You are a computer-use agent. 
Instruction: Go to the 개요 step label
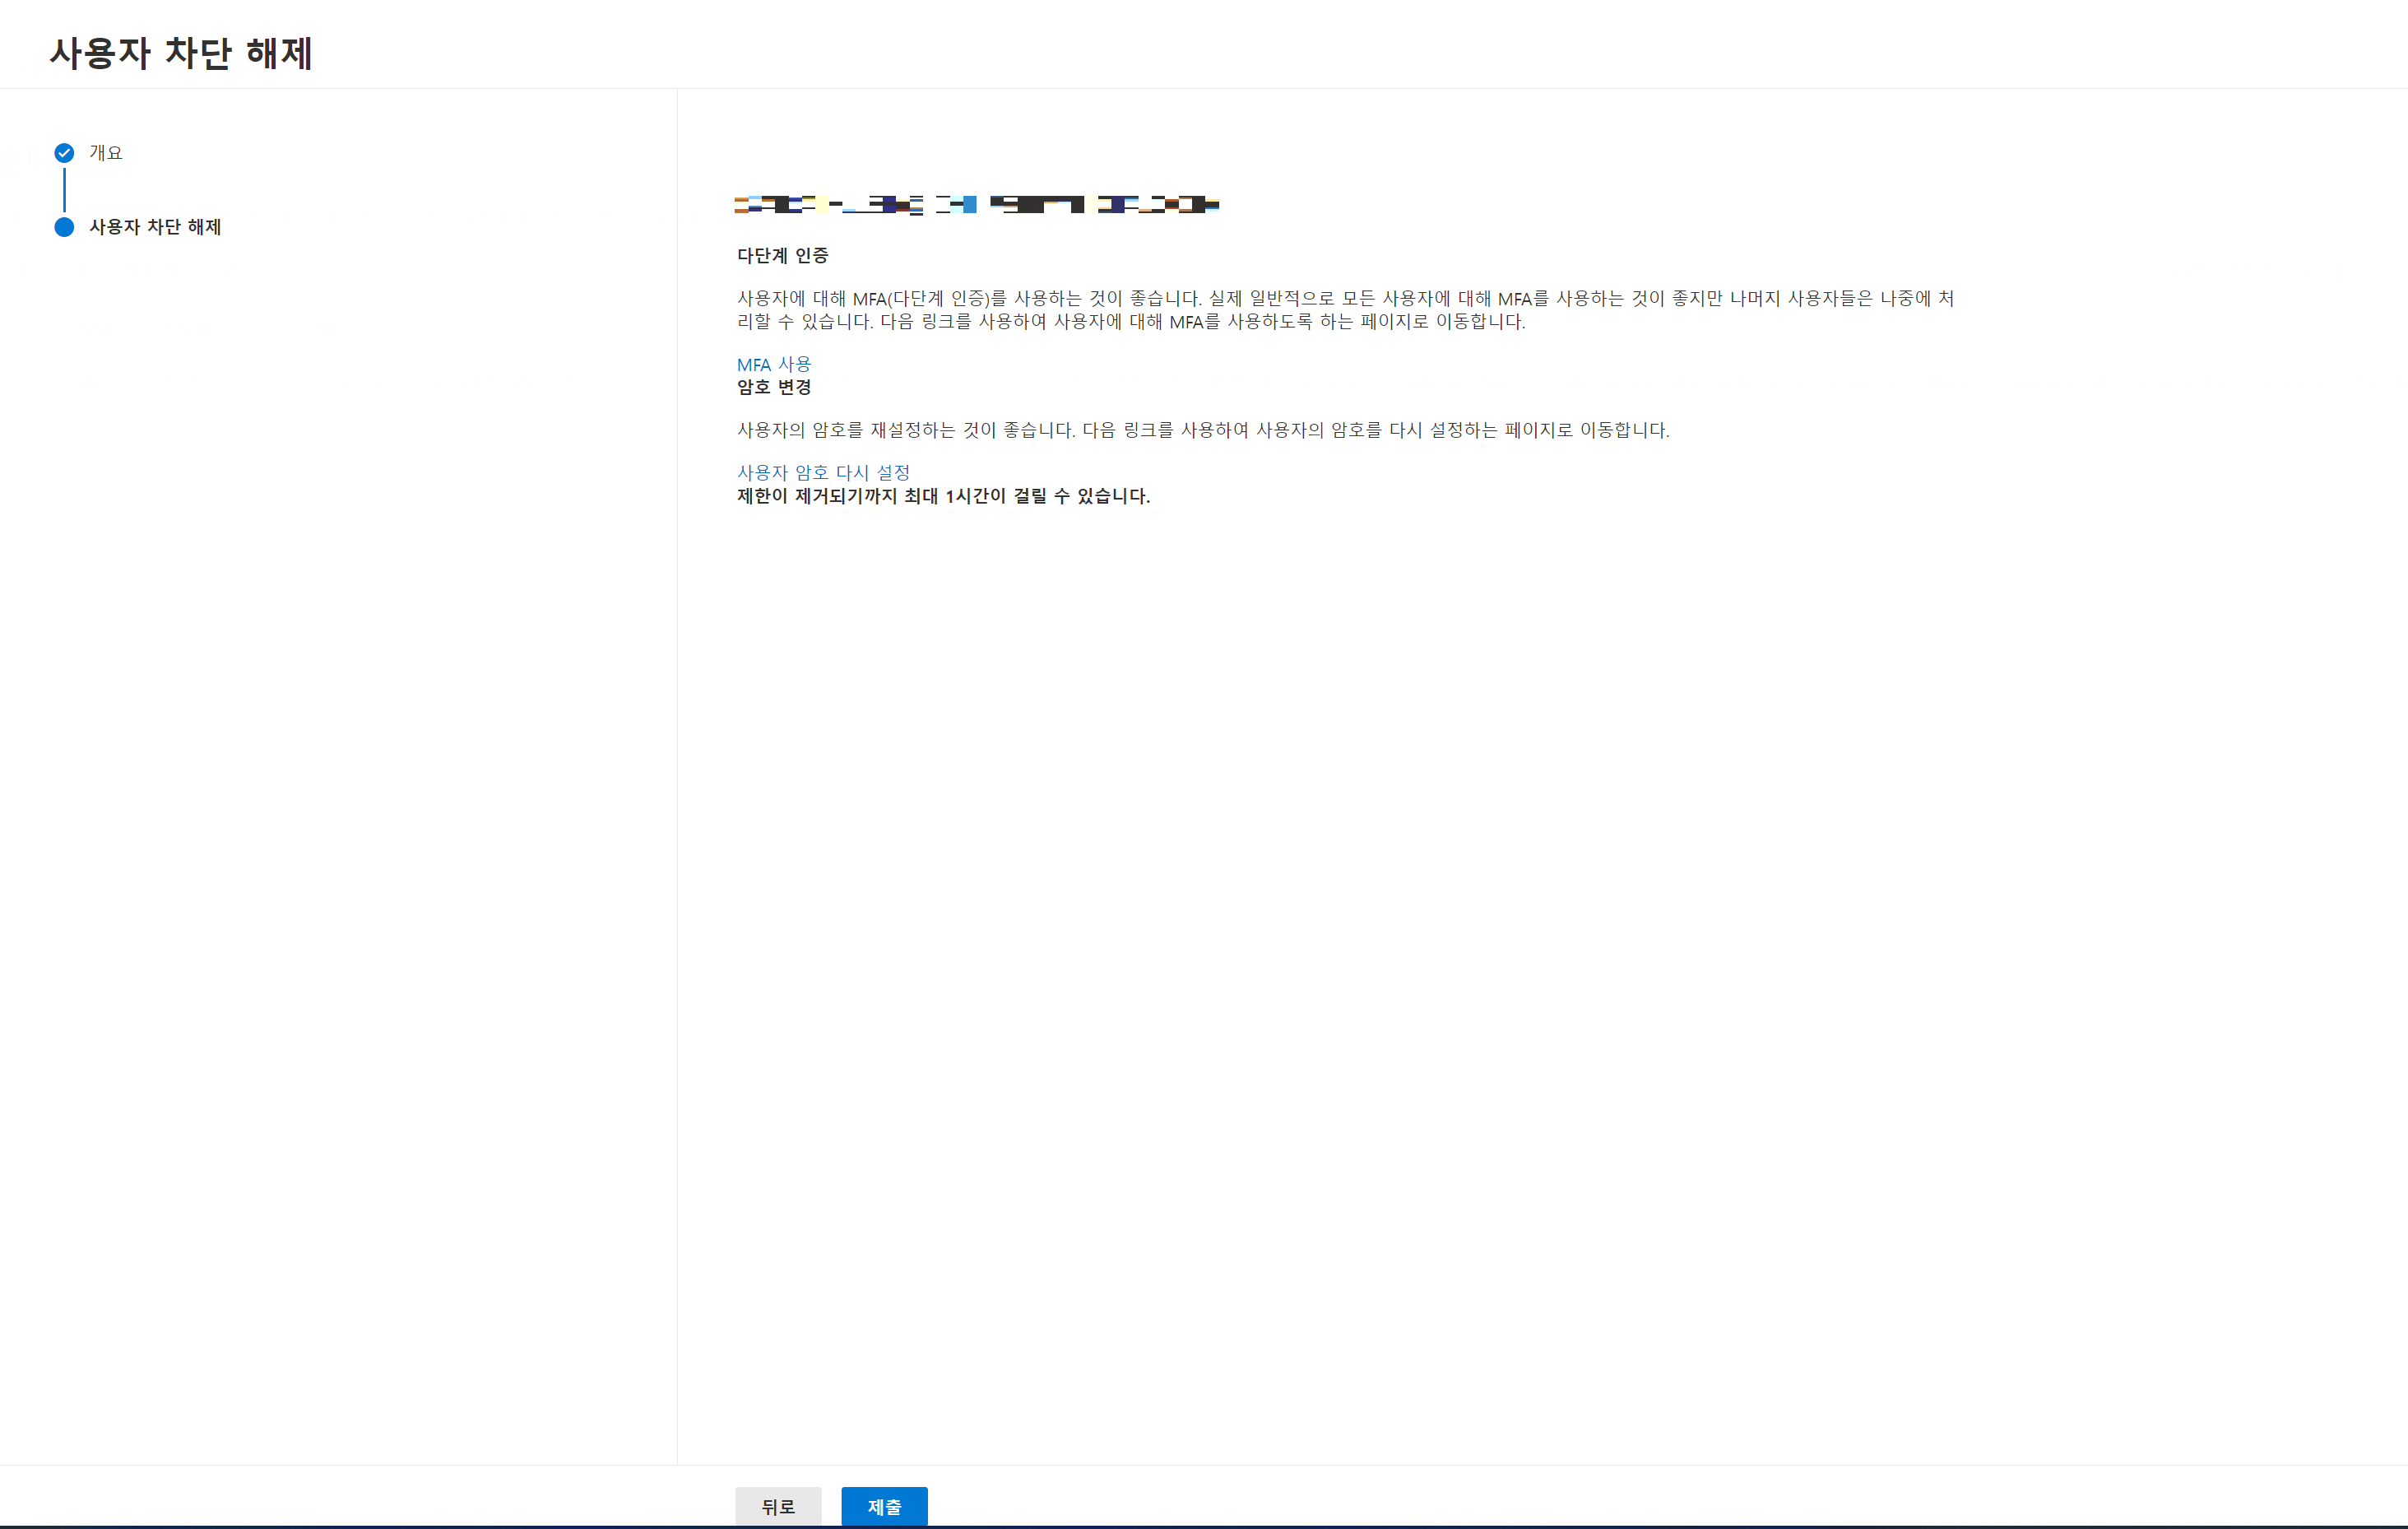coord(106,153)
